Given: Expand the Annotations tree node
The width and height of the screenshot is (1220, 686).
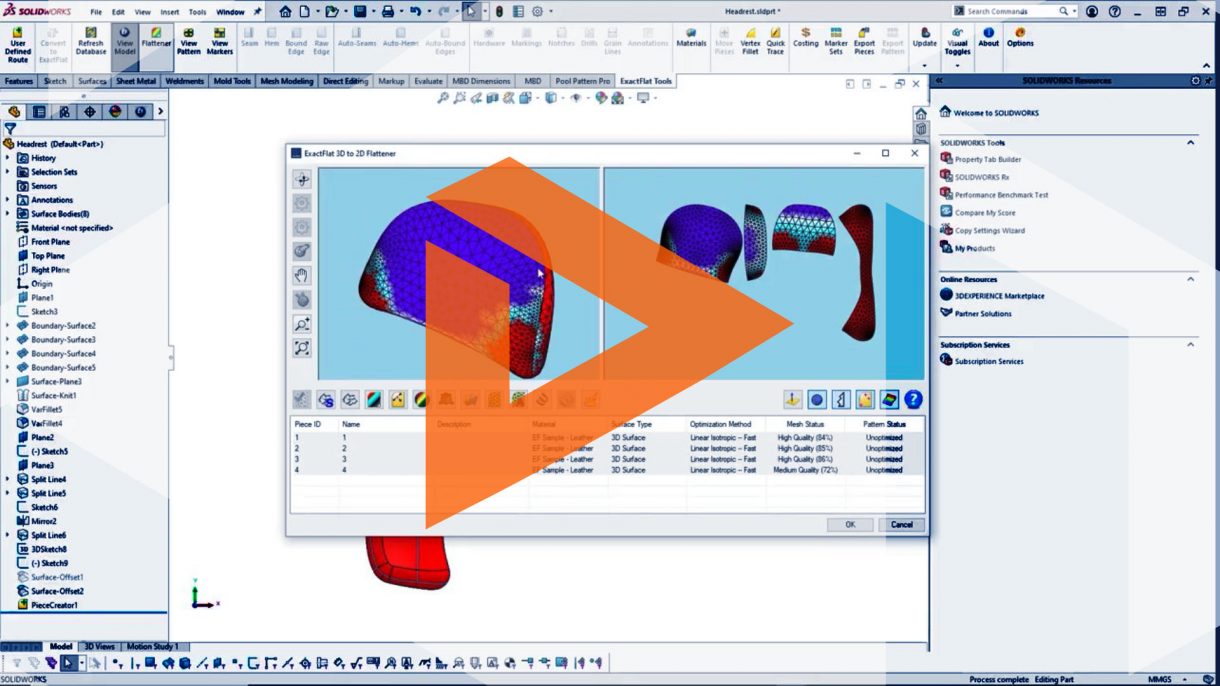Looking at the screenshot, I should [x=8, y=200].
